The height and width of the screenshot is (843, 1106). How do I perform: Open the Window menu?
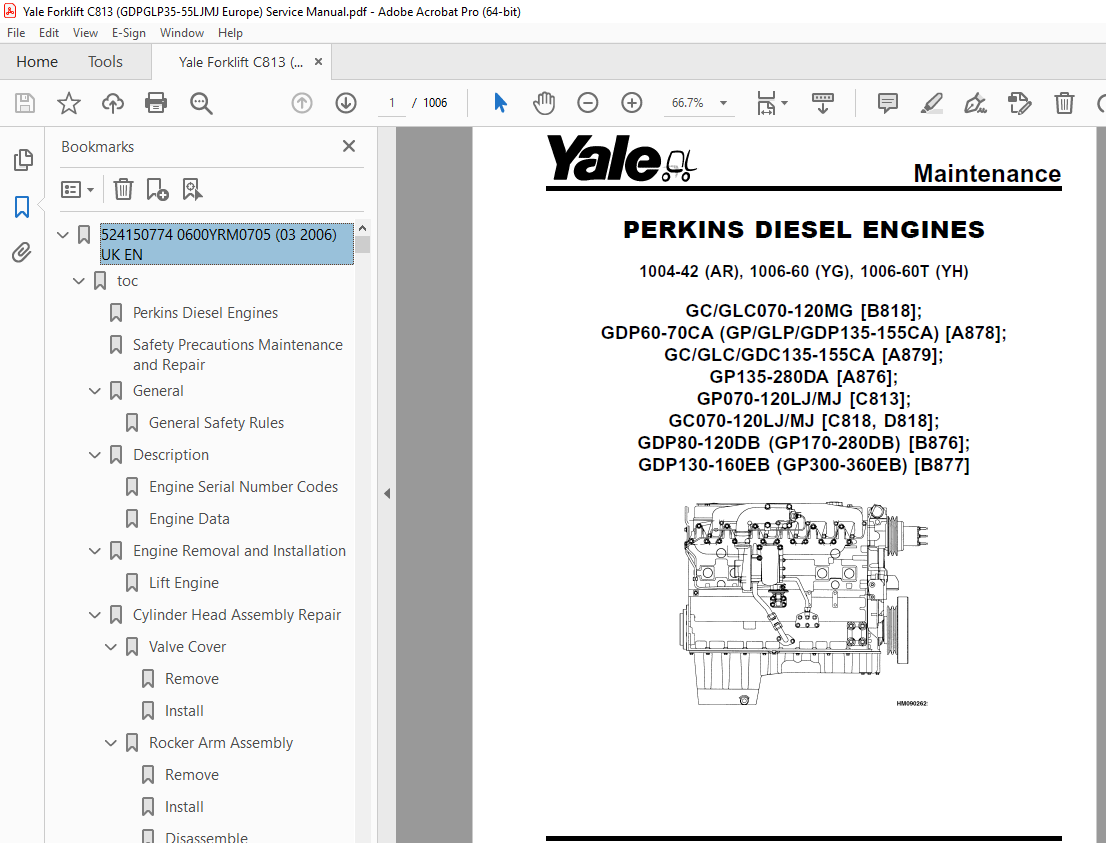click(x=181, y=32)
